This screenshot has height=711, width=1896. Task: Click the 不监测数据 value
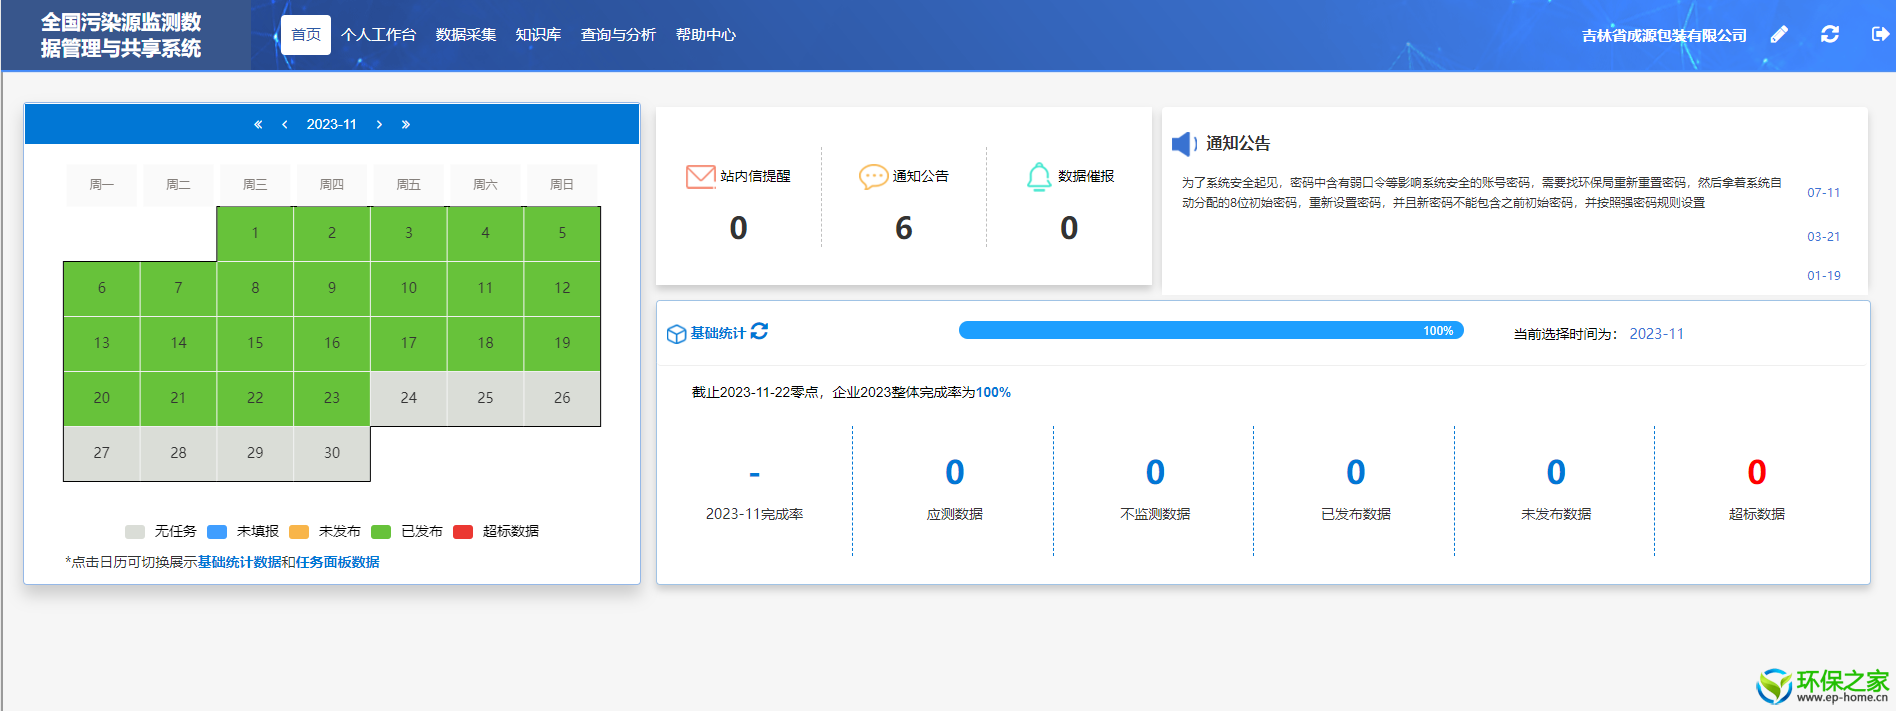[1155, 472]
